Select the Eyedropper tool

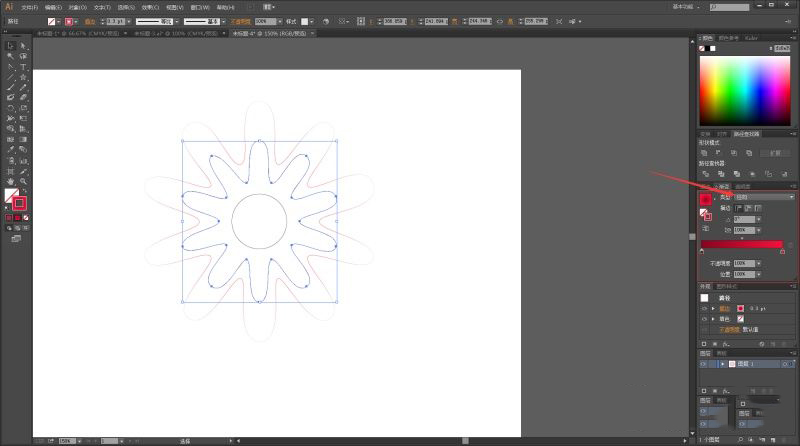click(x=10, y=150)
